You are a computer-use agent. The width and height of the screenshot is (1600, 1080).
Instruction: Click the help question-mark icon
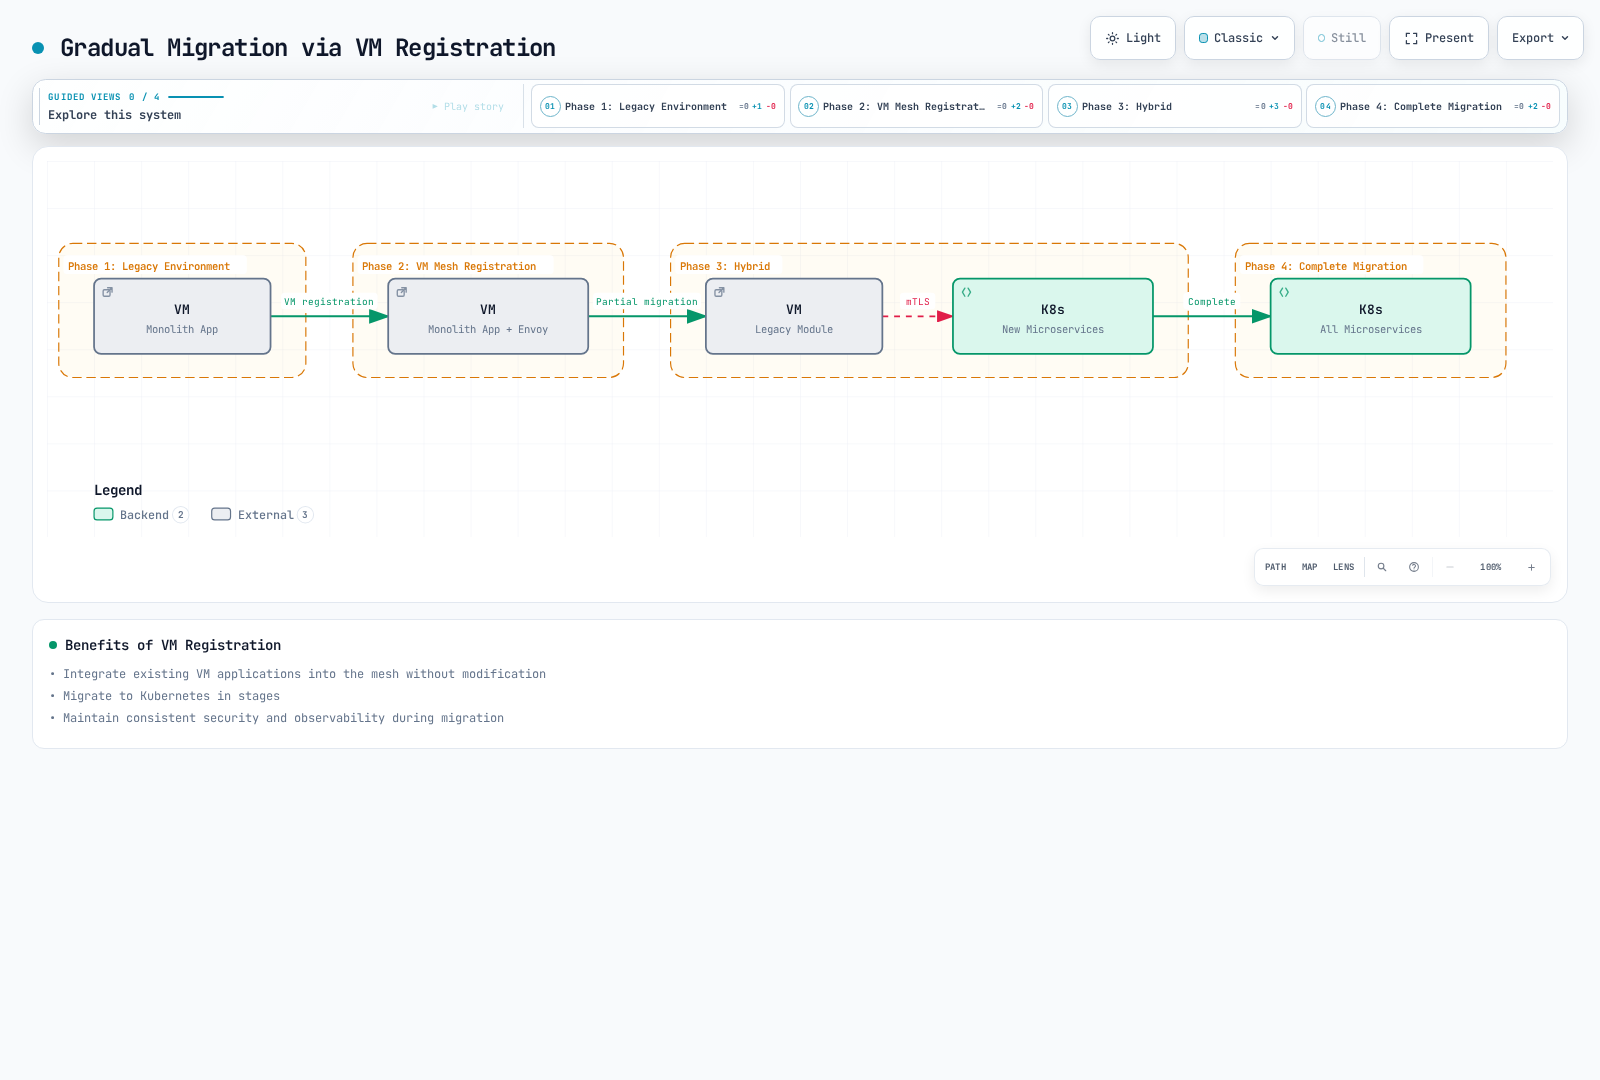pos(1414,567)
